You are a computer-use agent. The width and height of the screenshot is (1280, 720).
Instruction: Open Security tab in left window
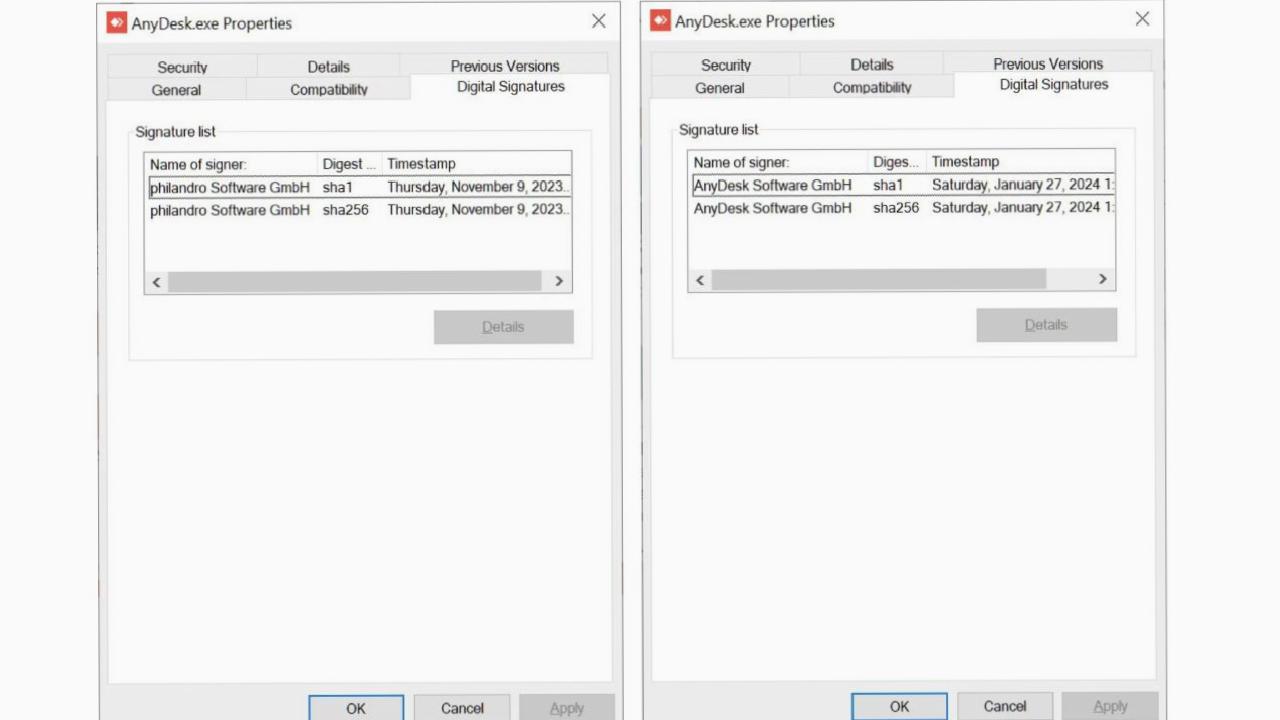[182, 67]
